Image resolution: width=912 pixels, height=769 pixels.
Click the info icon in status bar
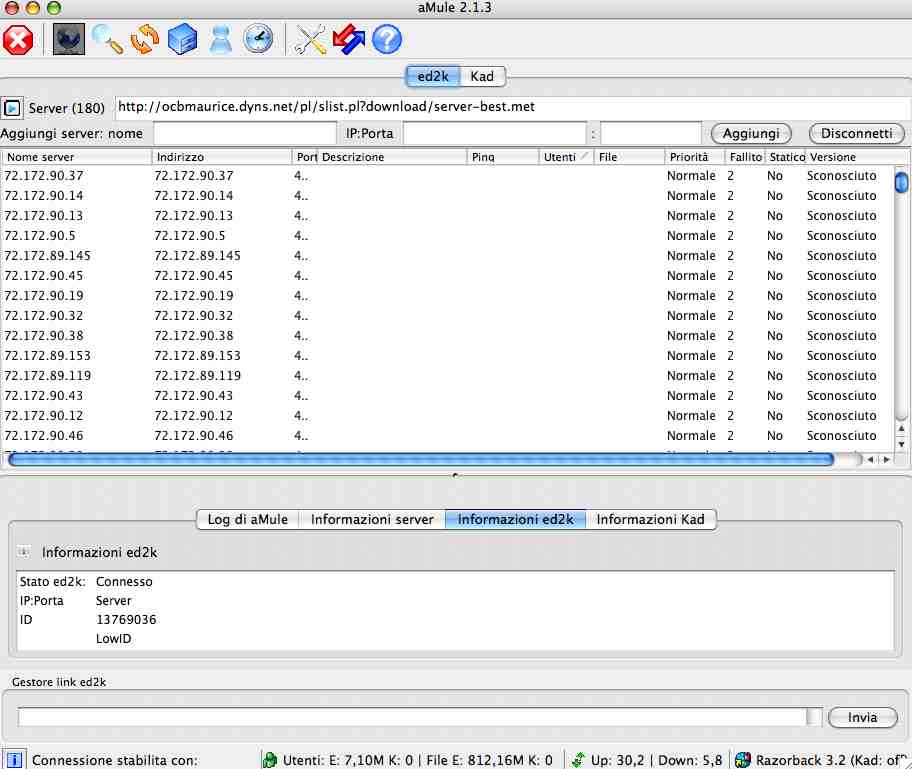[14, 760]
